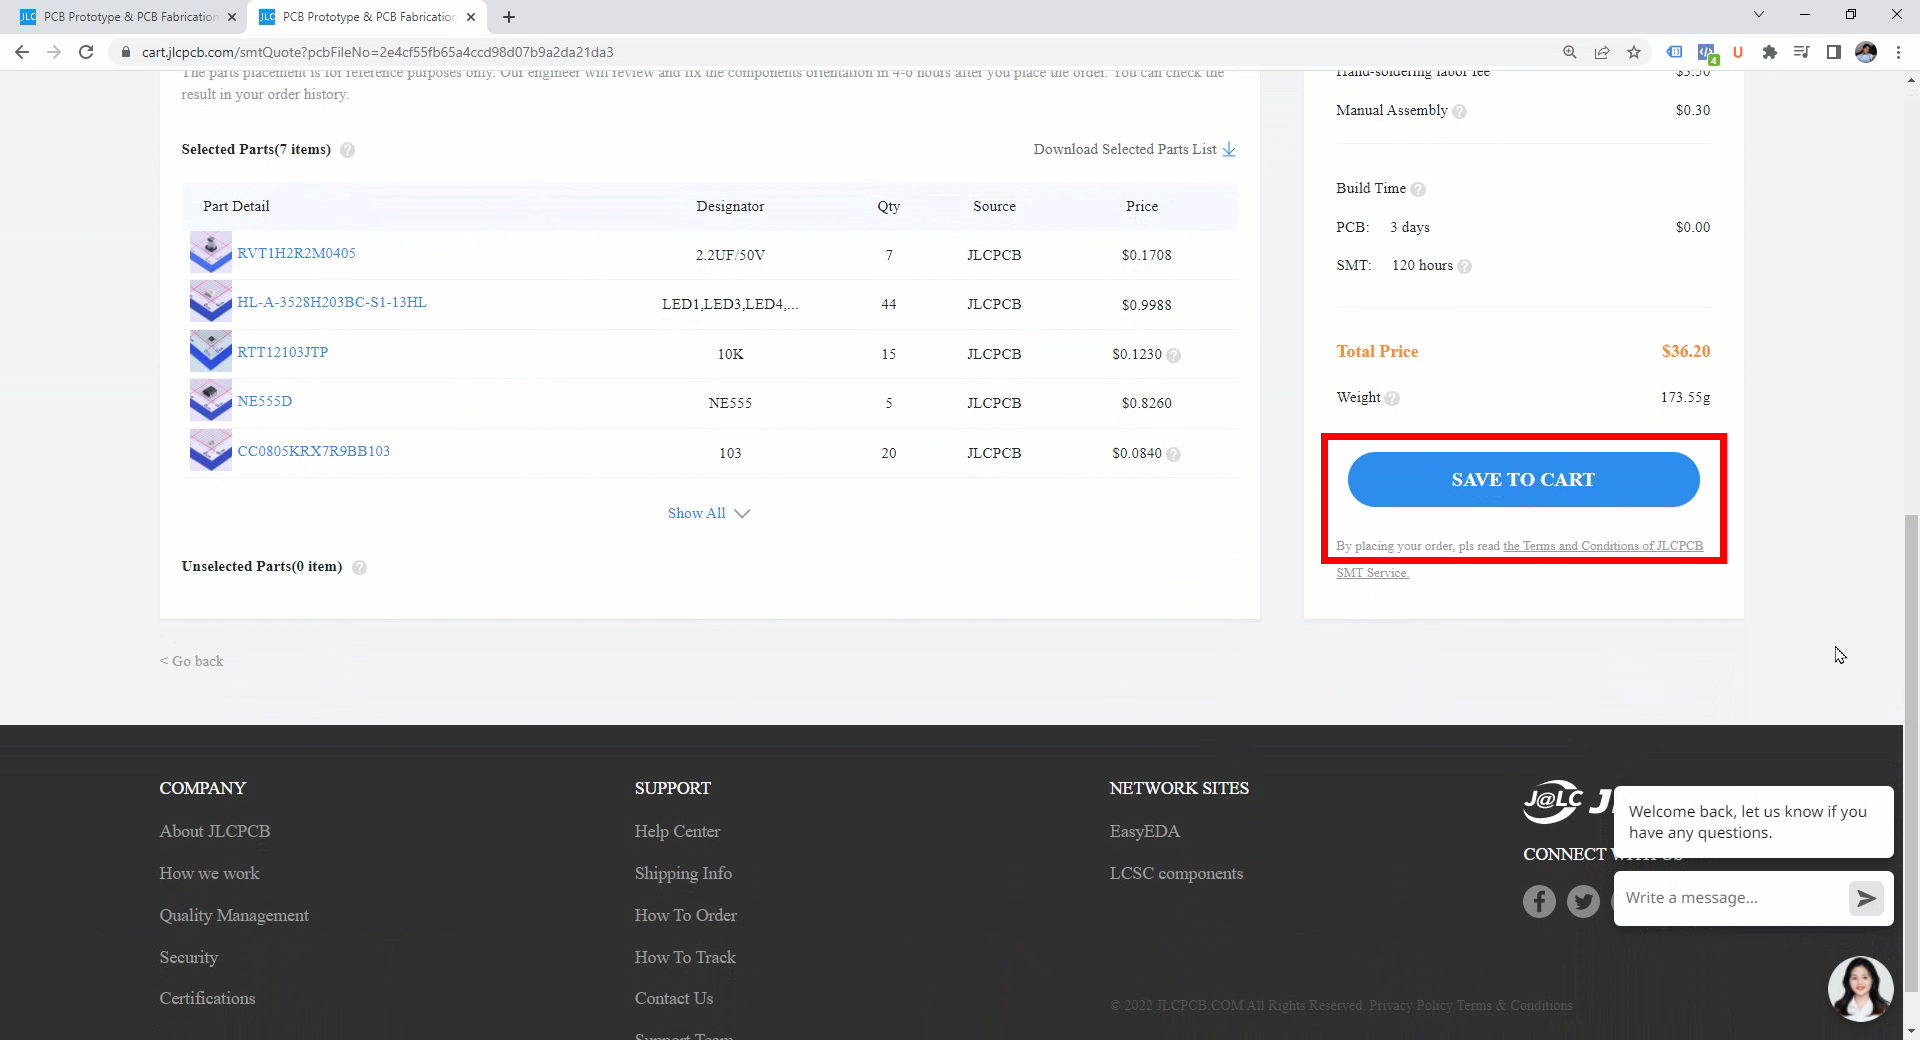View site info lock icon
The height and width of the screenshot is (1040, 1920).
tap(125, 52)
